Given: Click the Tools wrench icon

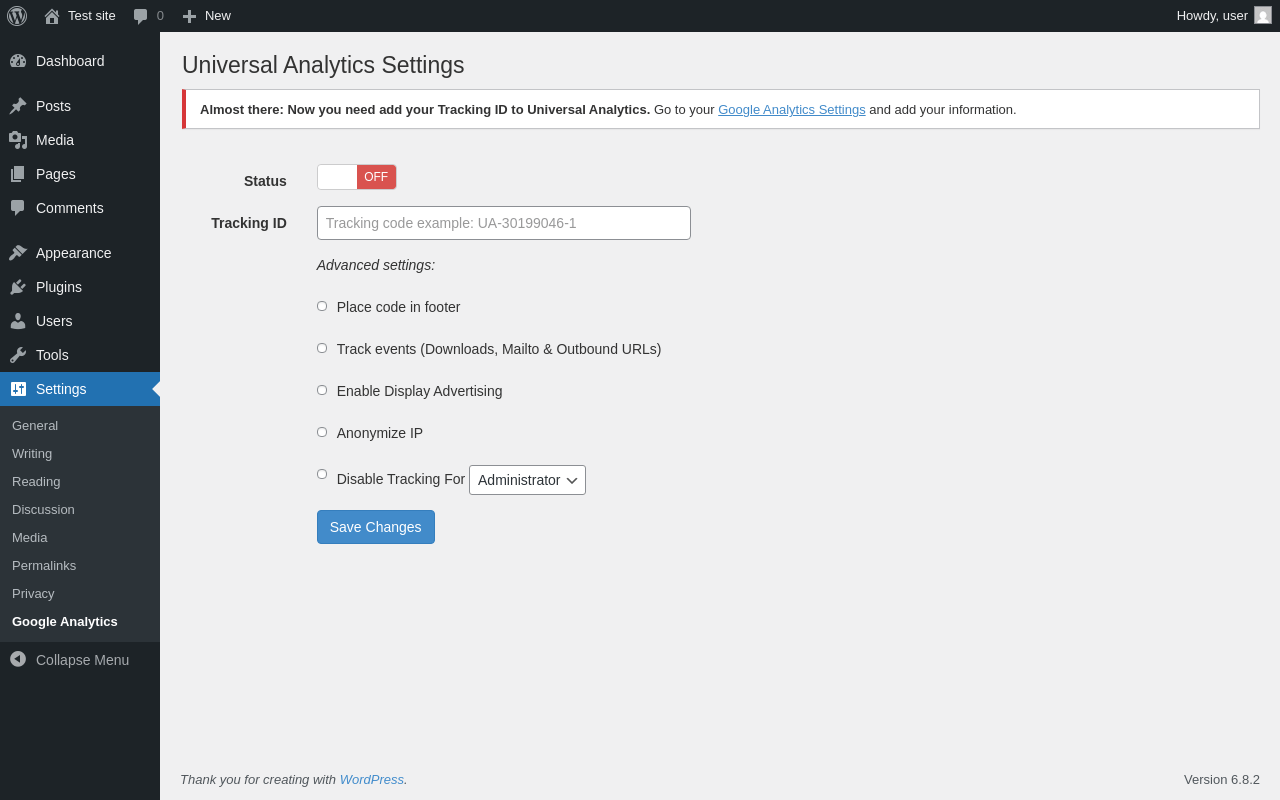Looking at the screenshot, I should (18, 355).
